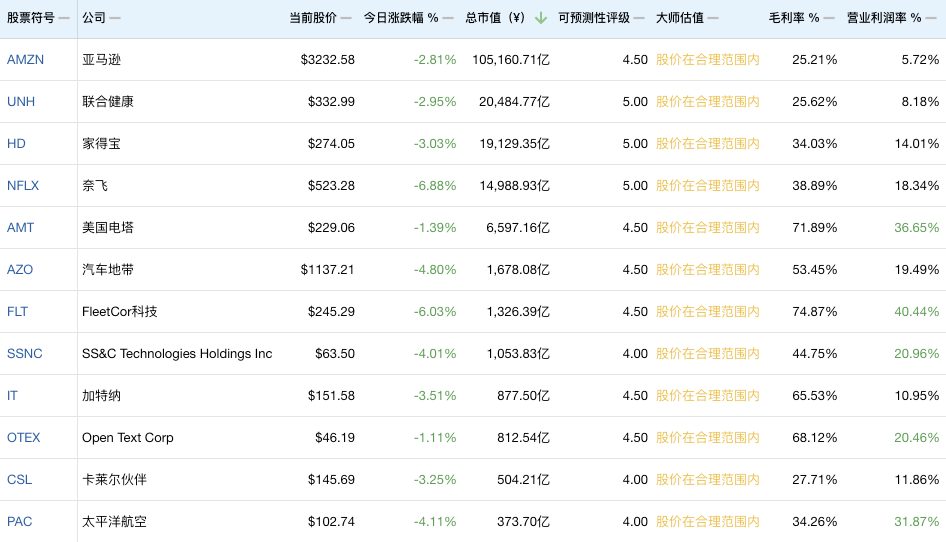Click HD operating margin 14.01%
The image size is (946, 542).
coord(917,144)
